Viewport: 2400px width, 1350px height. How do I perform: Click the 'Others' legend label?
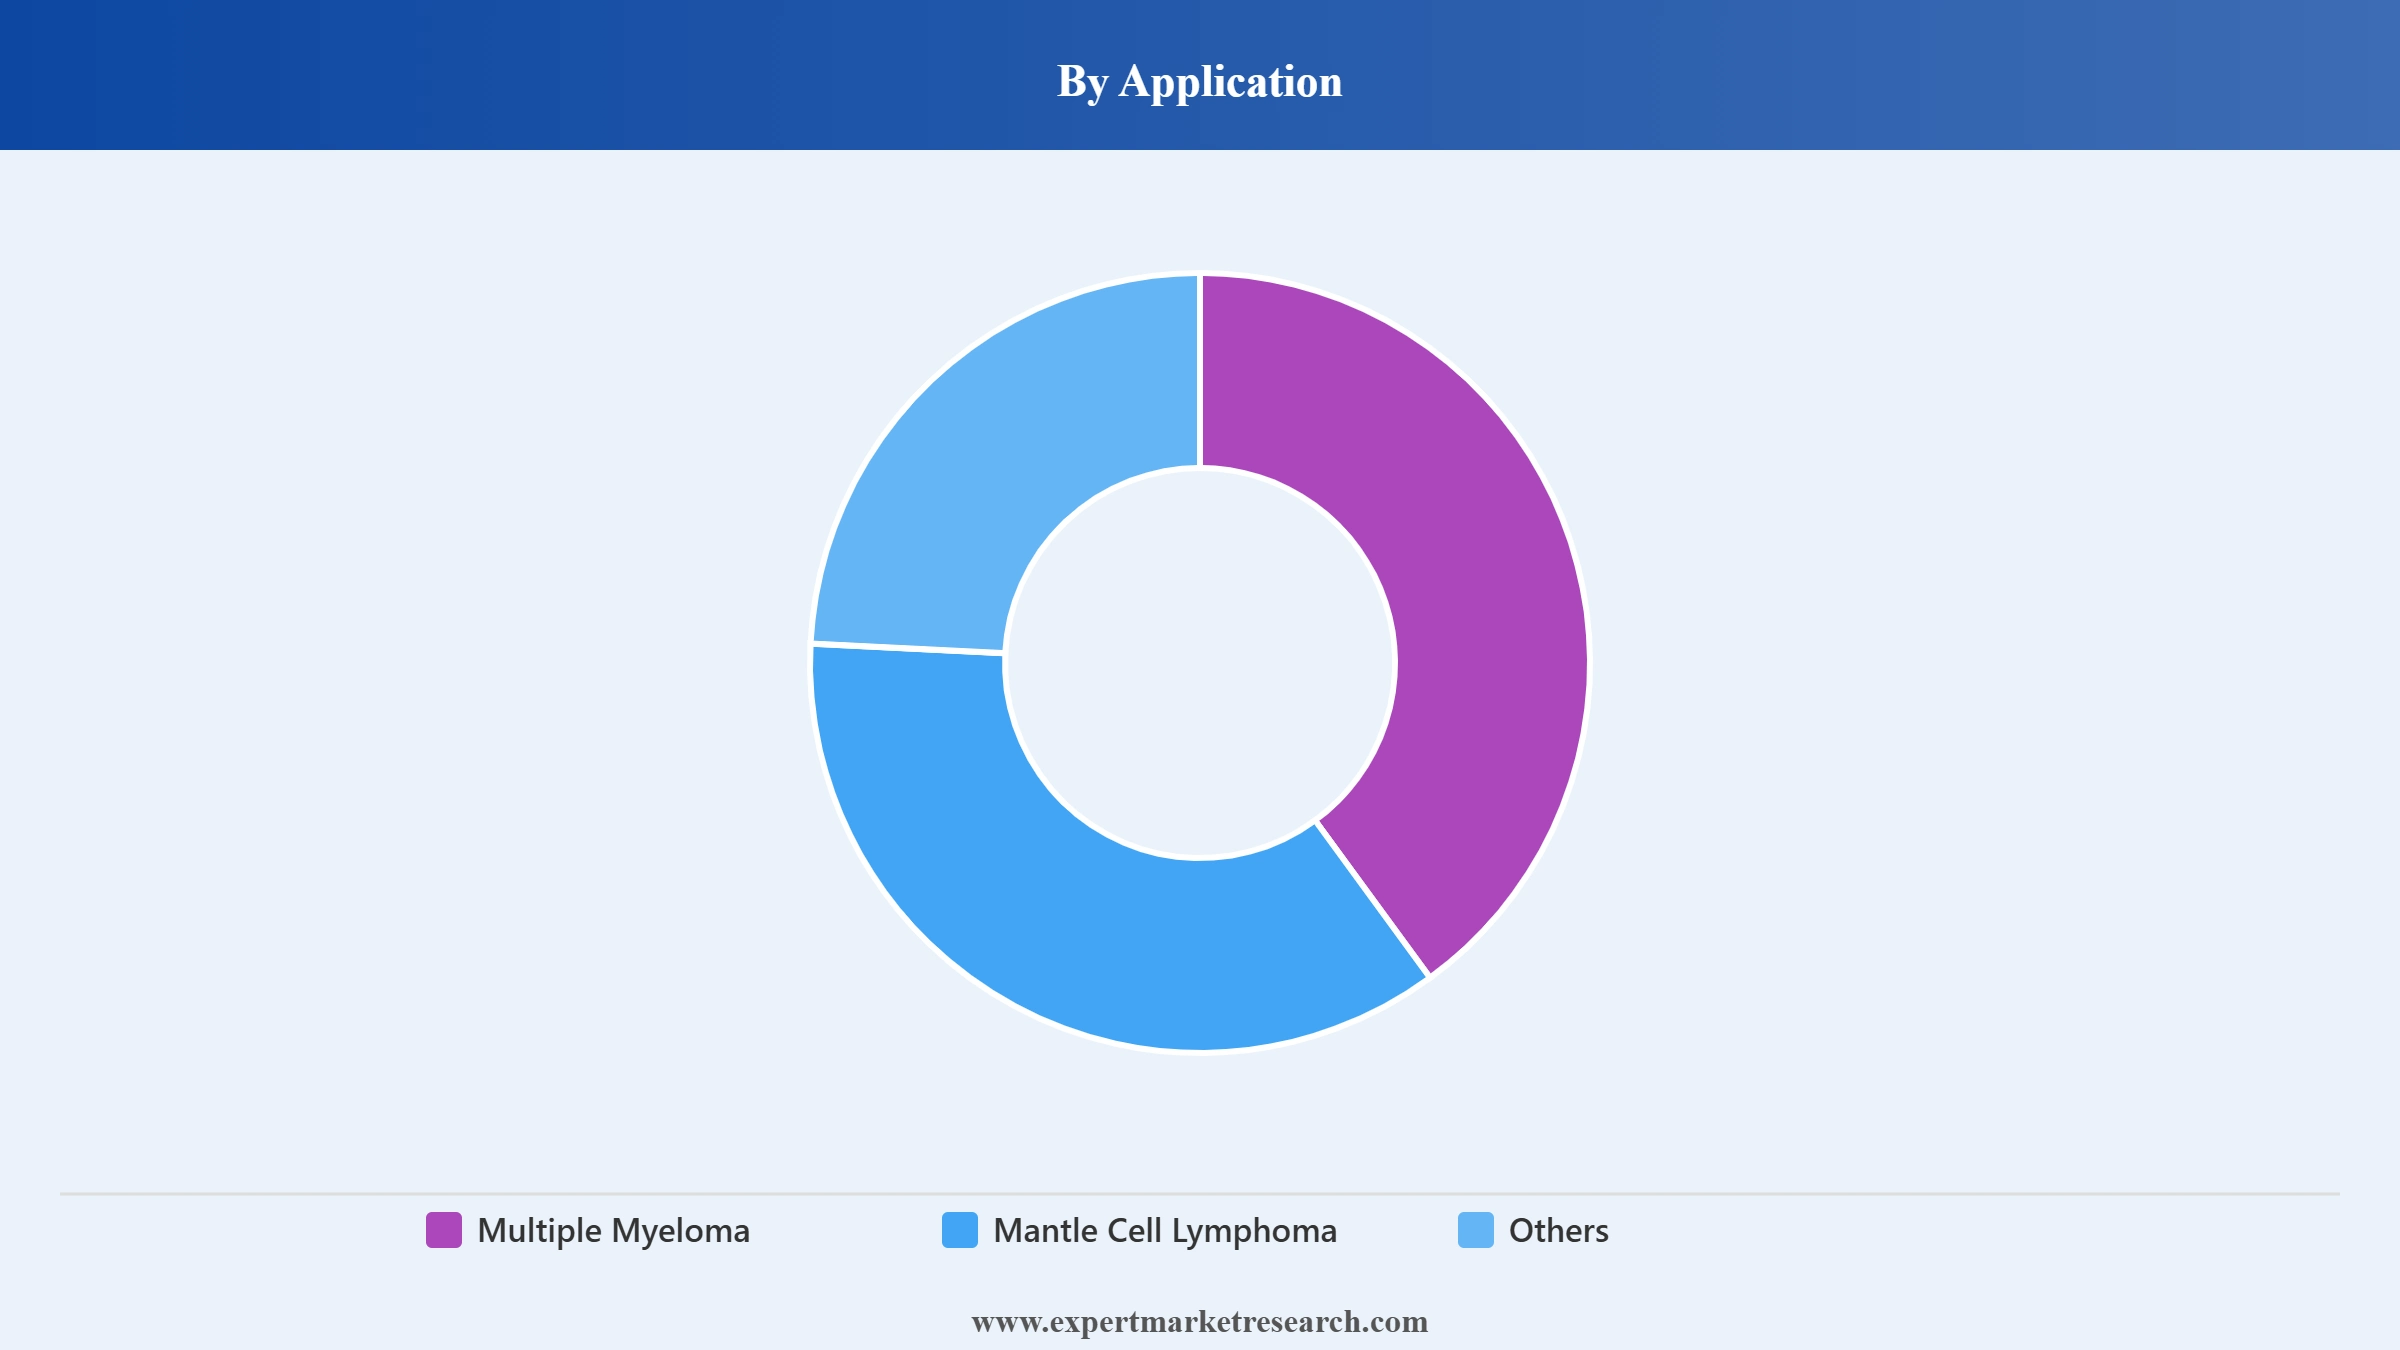click(1559, 1230)
